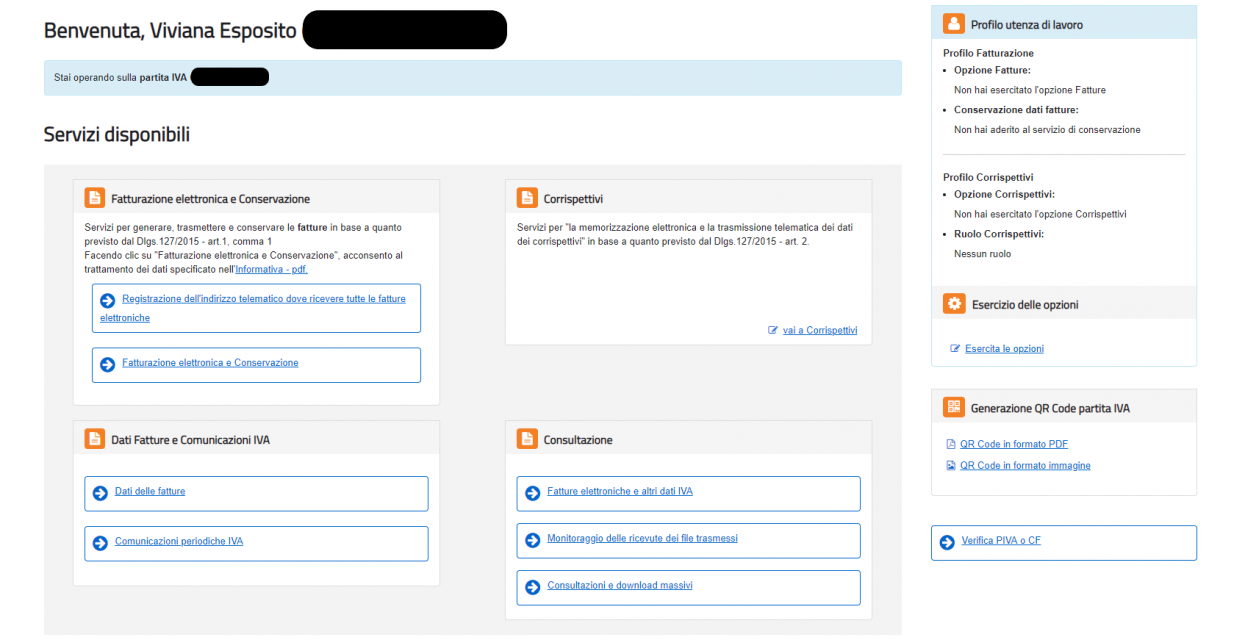This screenshot has width=1245, height=640.
Task: Click the Nessun ruolo text
Action: coord(982,254)
